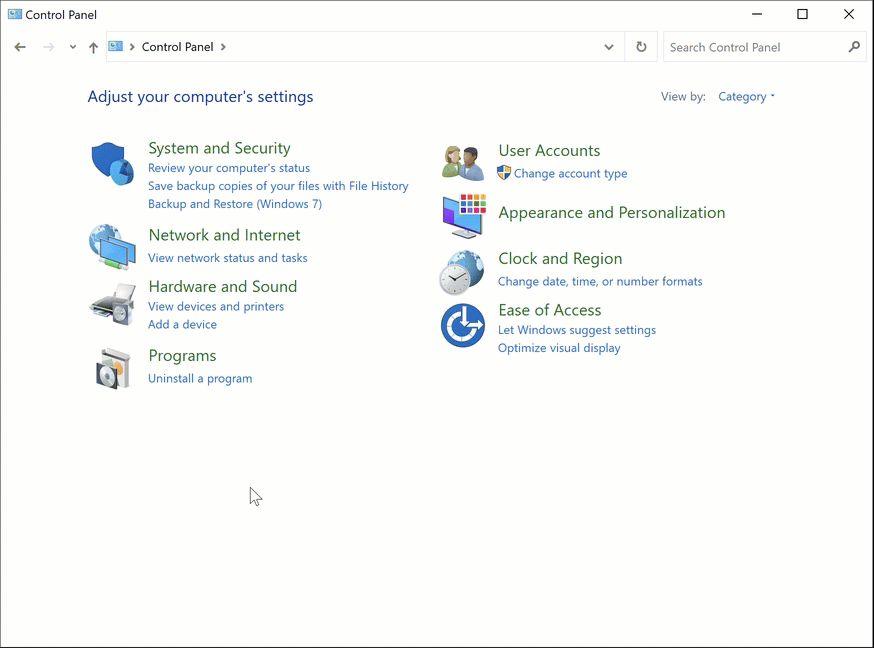Click the Backup and Restore (Windows 7) link

234,204
